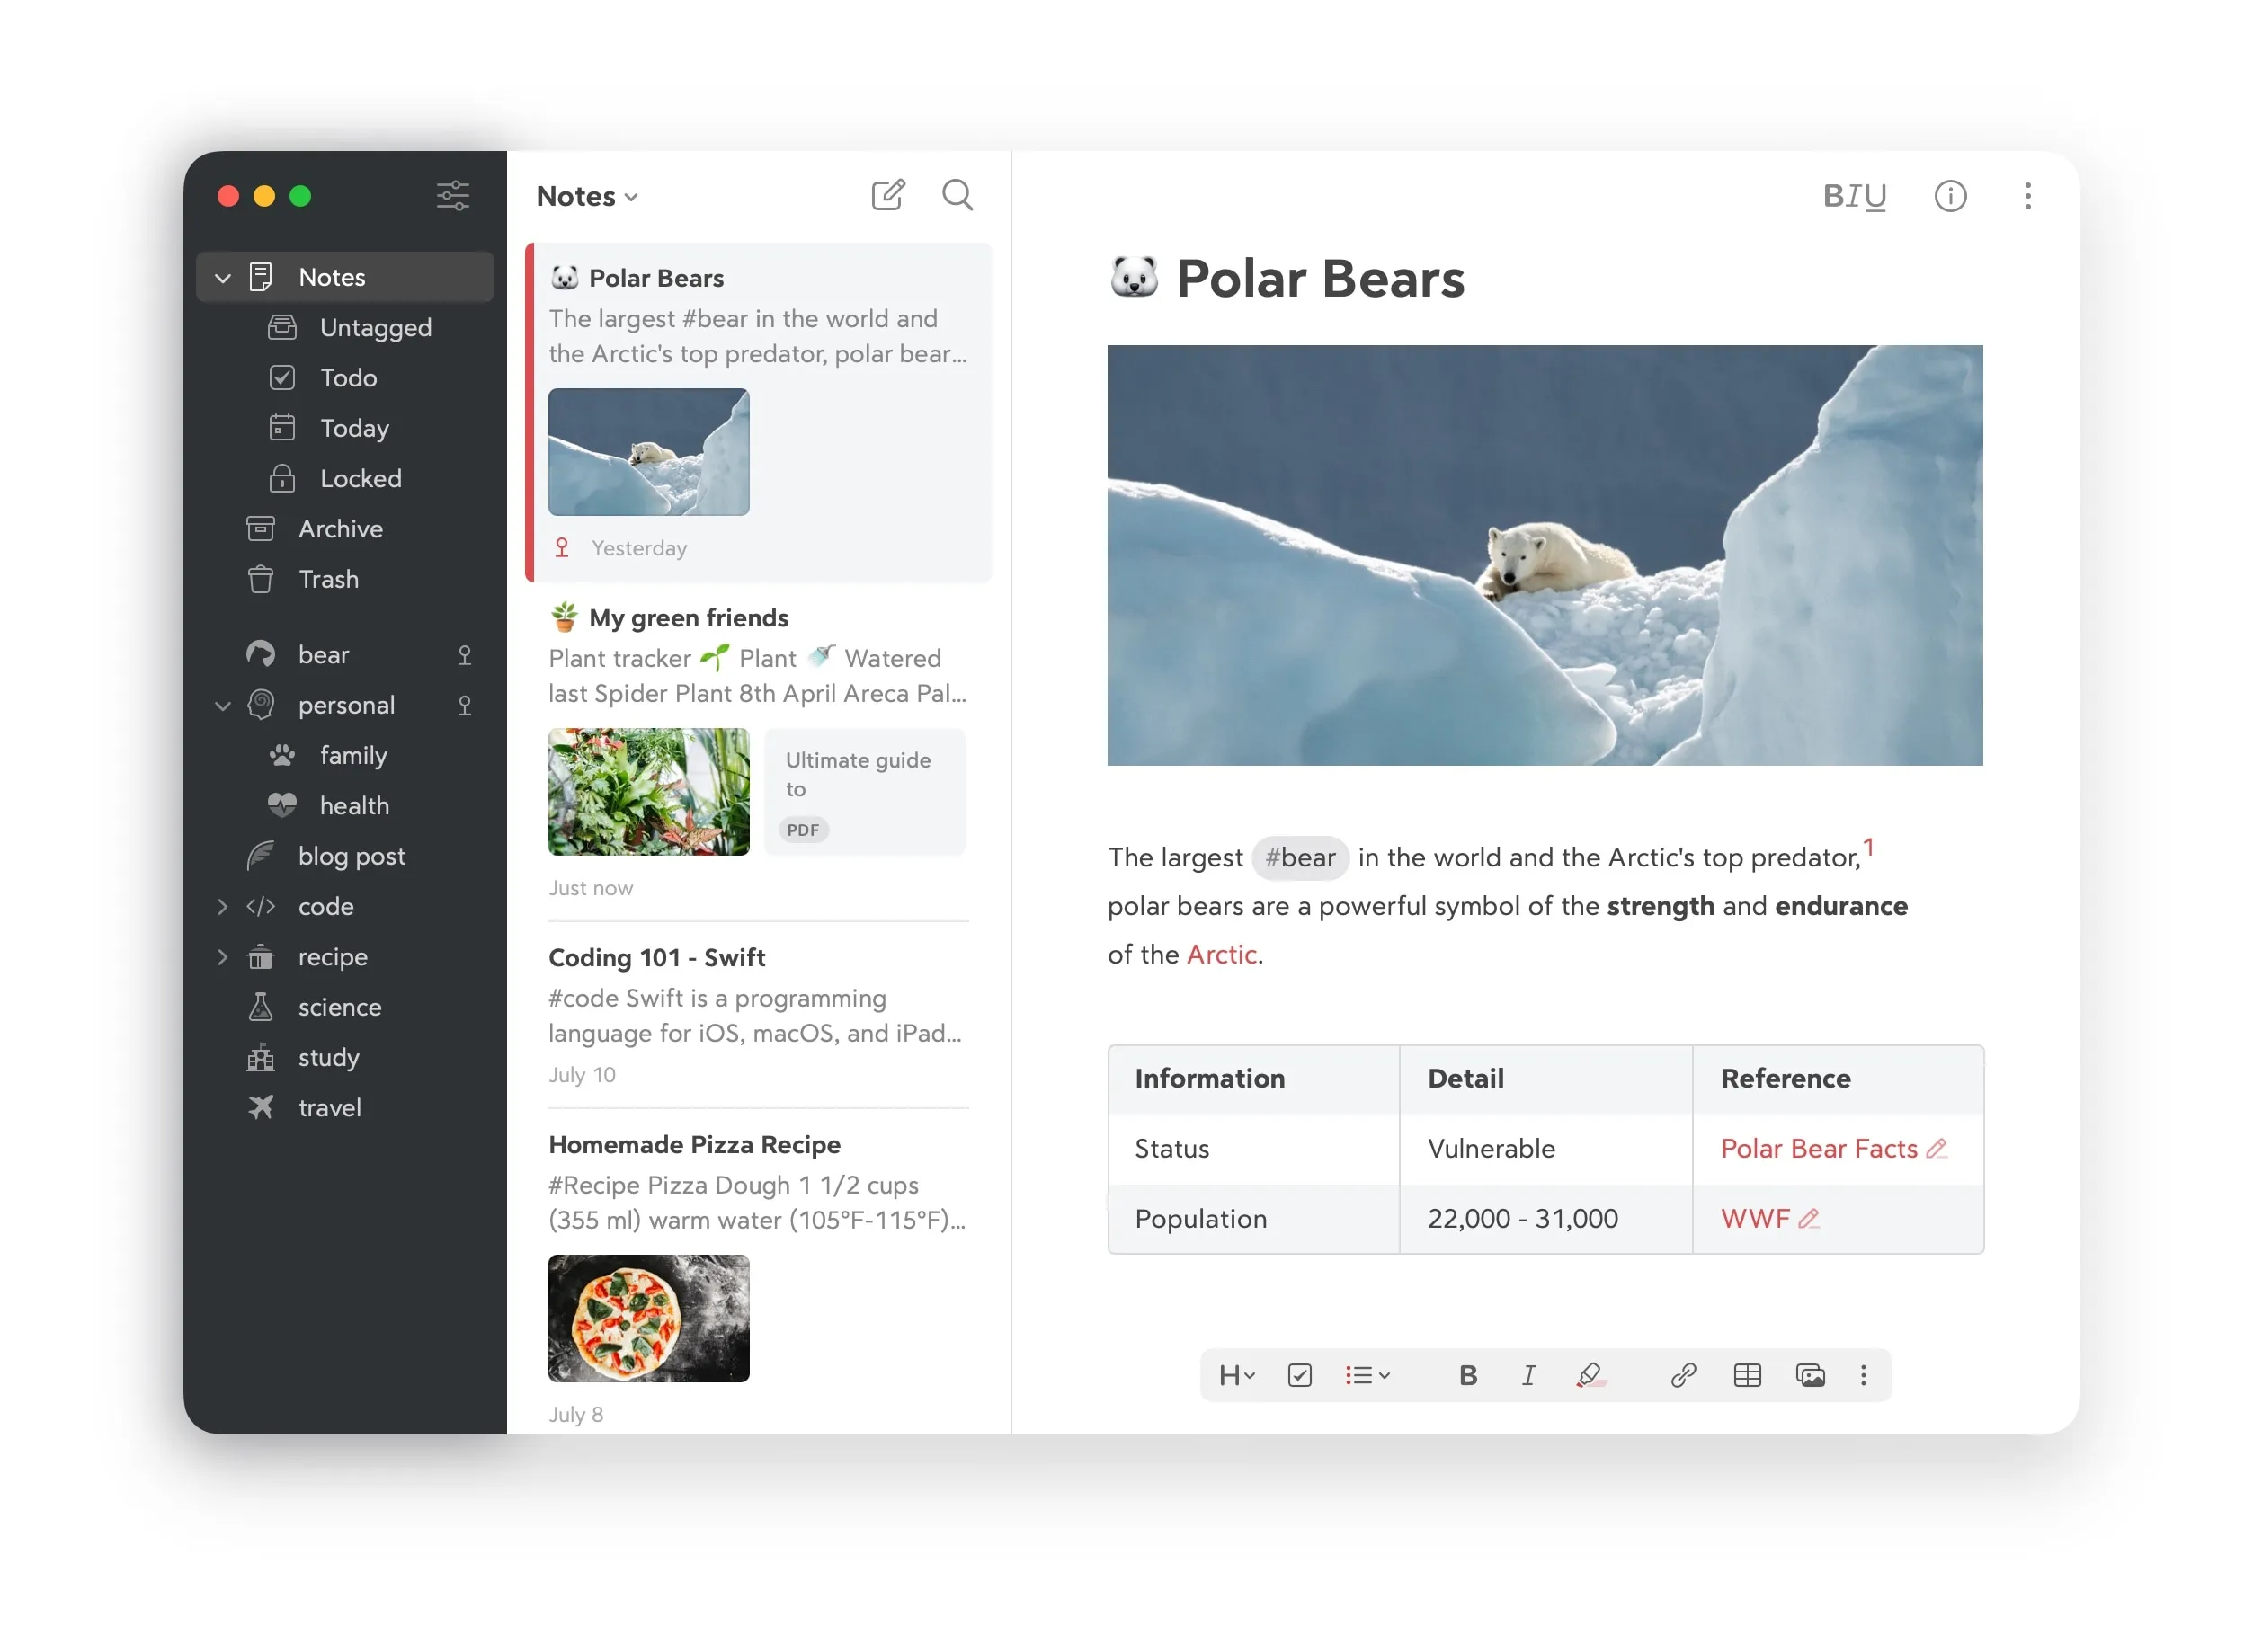Expand the recipe category in sidebar

221,957
